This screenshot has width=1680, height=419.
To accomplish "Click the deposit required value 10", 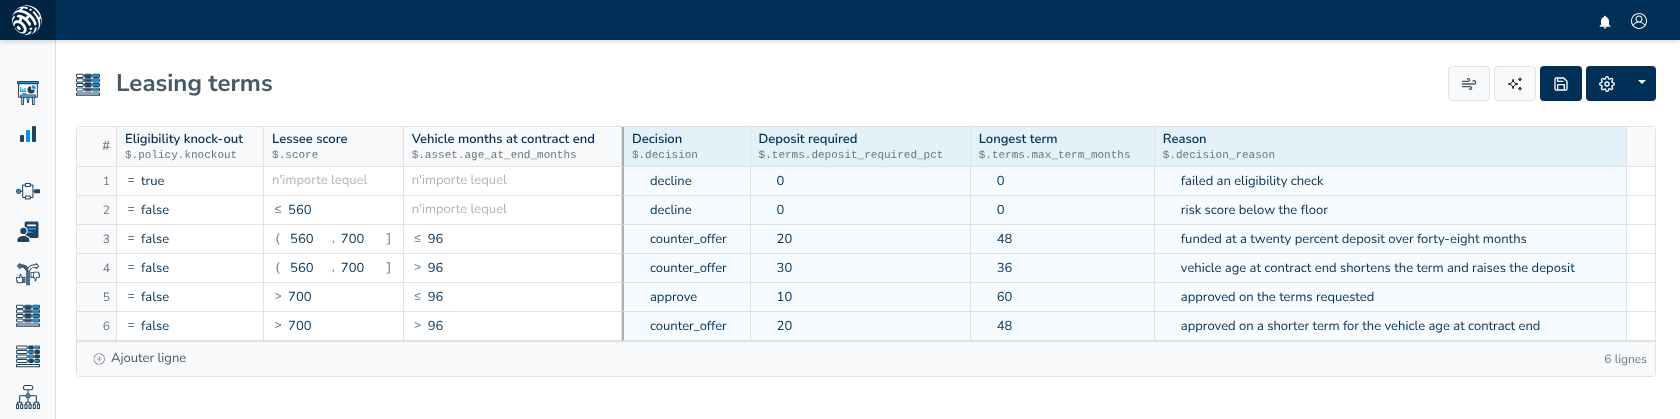I will coord(860,297).
